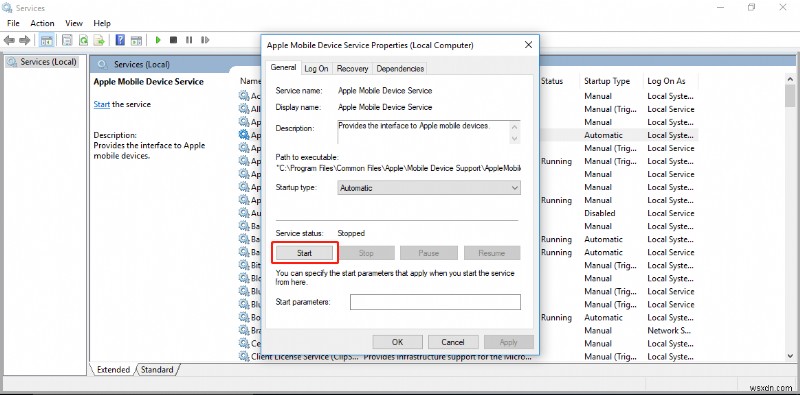Select the Extended view tab
Viewport: 800px width, 395px height.
(x=113, y=369)
